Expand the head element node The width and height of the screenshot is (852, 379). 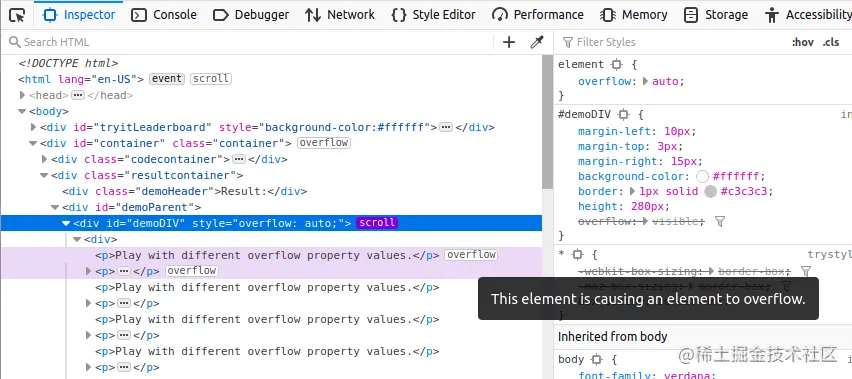22,95
